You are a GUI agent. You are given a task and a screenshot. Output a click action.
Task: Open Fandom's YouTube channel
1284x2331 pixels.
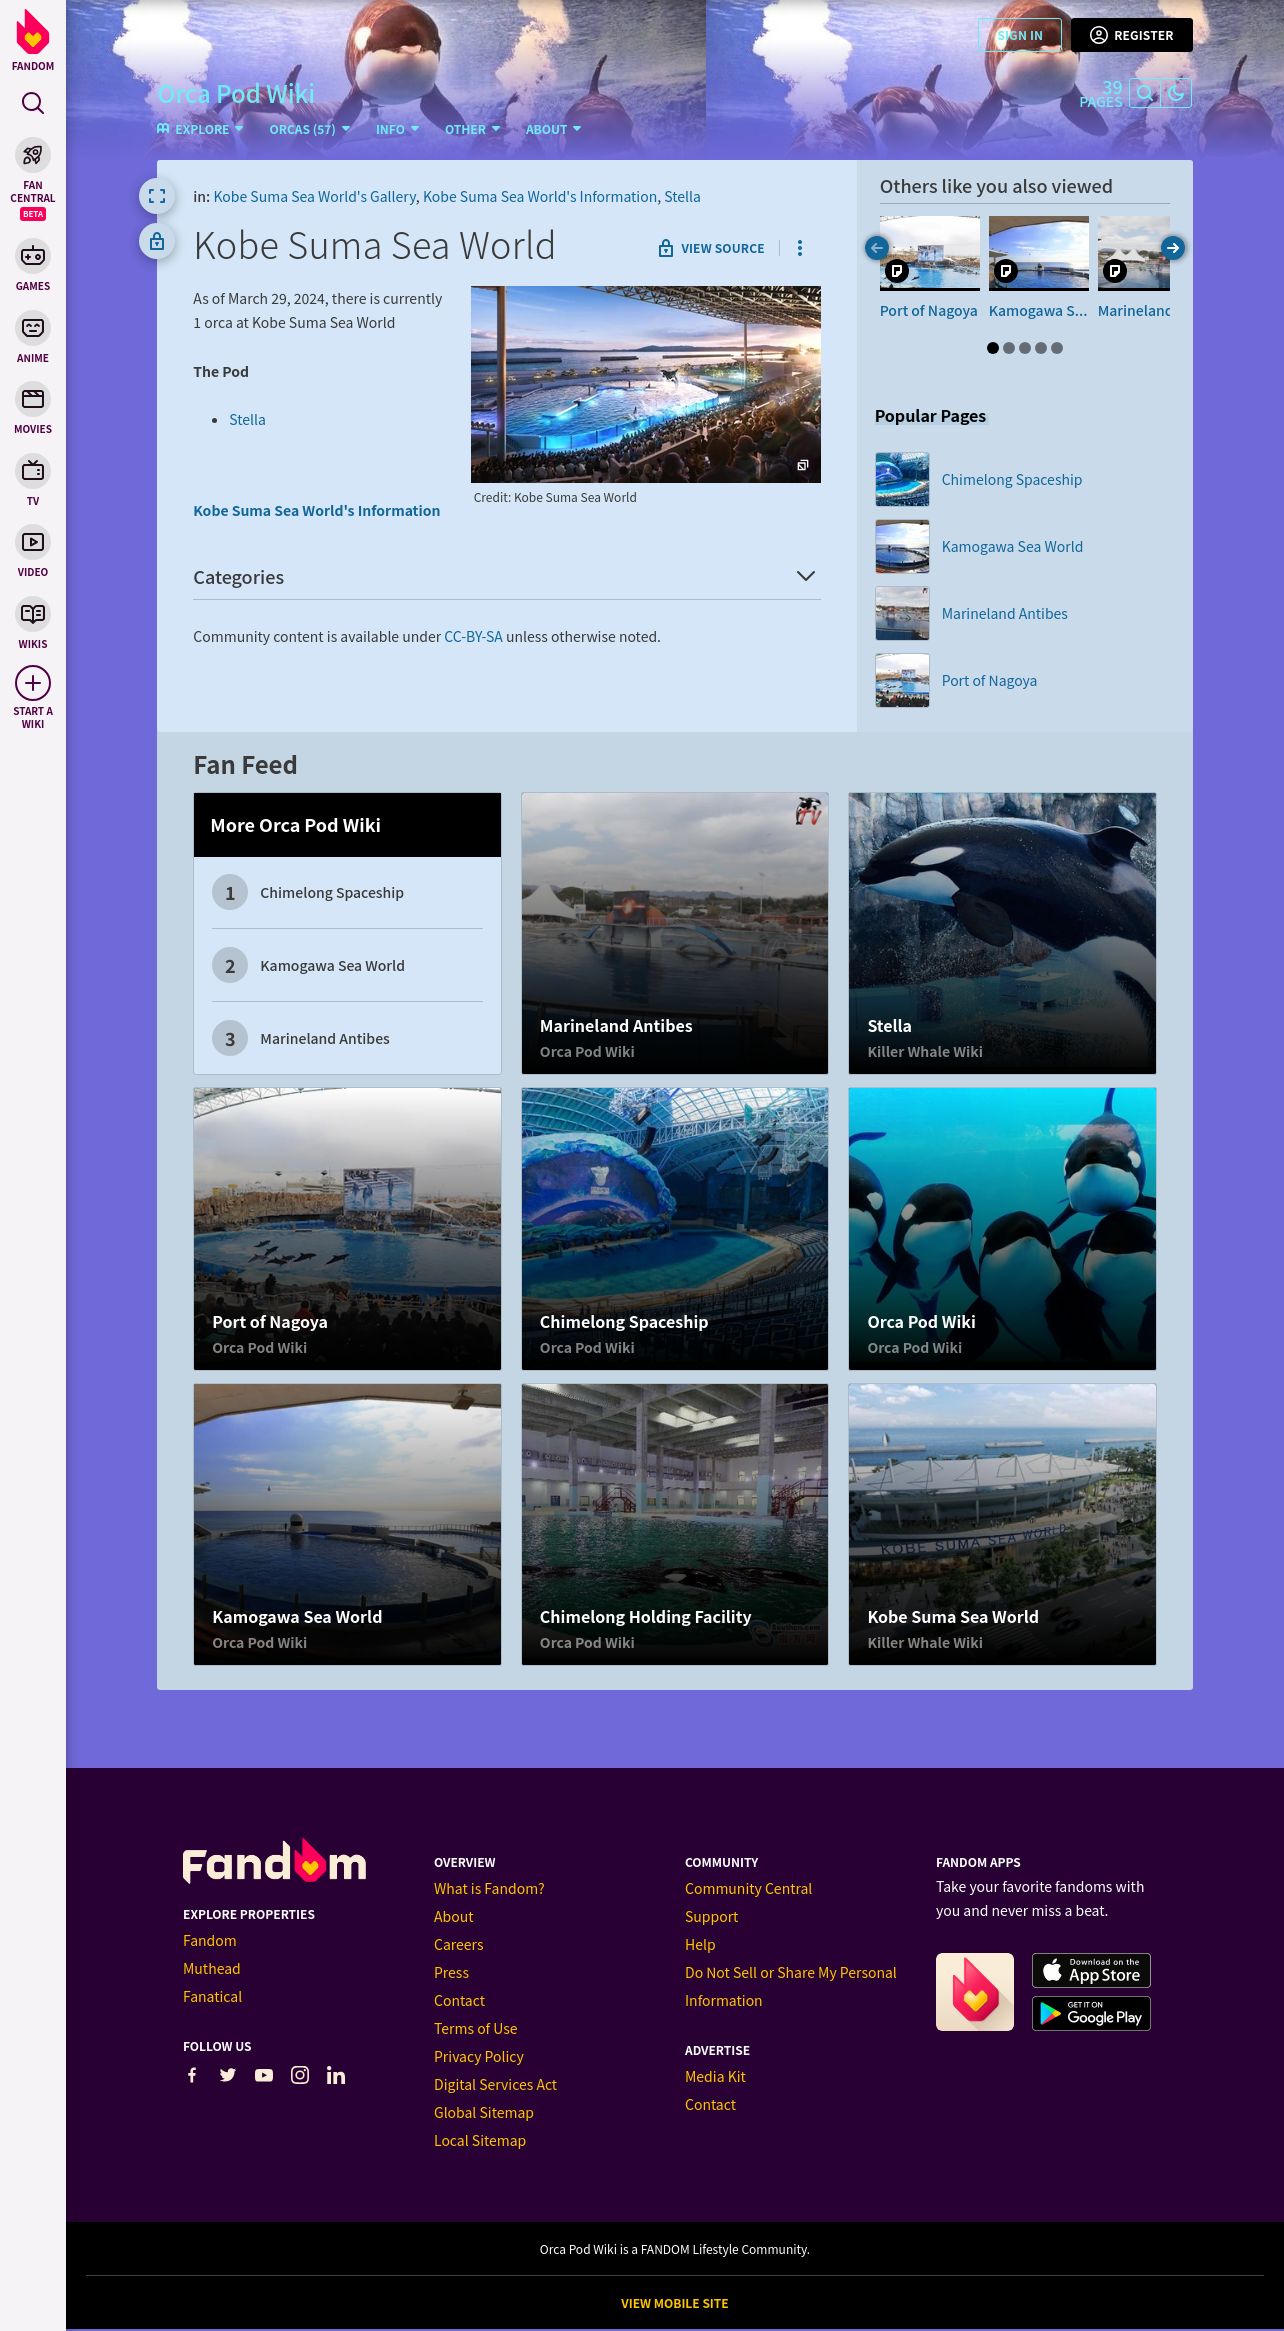[264, 2075]
